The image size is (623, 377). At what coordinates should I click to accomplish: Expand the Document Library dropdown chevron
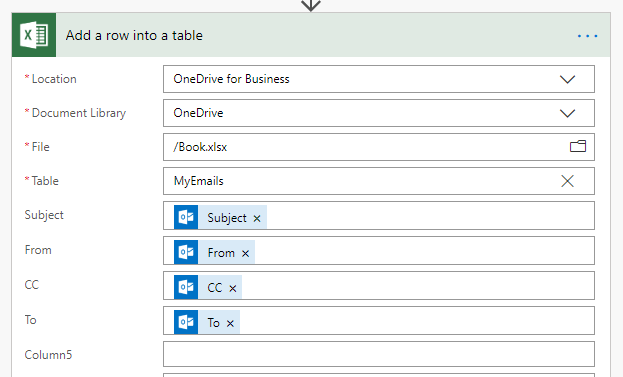click(567, 114)
